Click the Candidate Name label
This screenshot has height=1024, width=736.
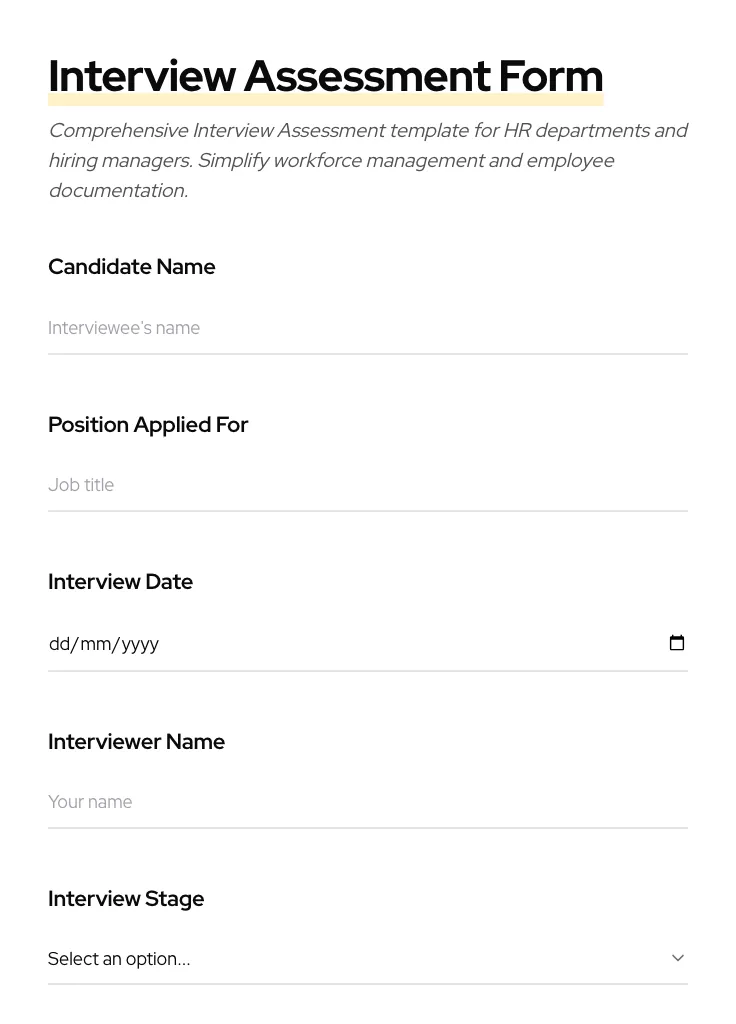point(131,267)
